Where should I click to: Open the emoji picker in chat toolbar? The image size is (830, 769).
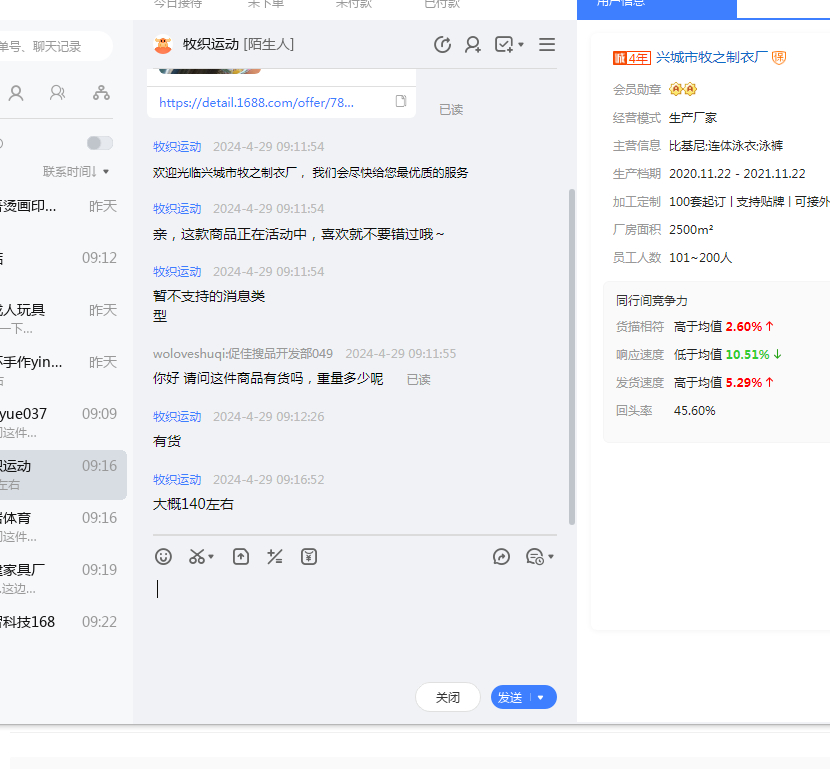click(163, 557)
